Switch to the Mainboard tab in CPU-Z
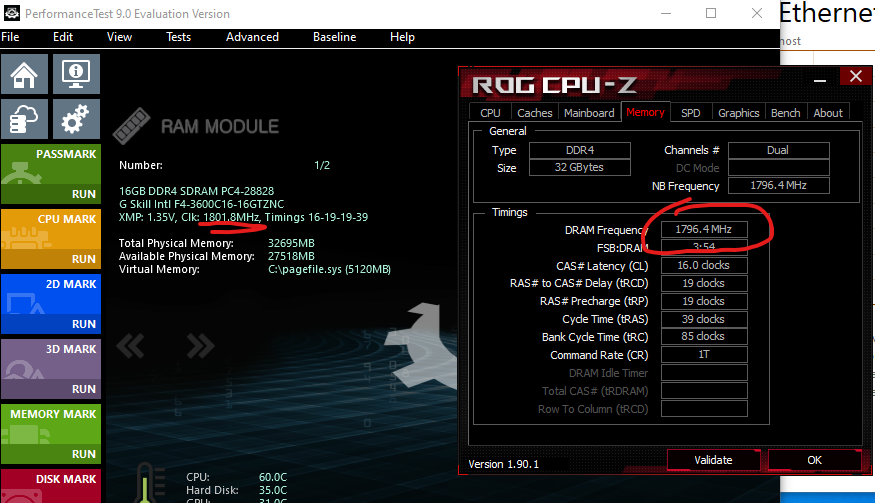 click(589, 113)
